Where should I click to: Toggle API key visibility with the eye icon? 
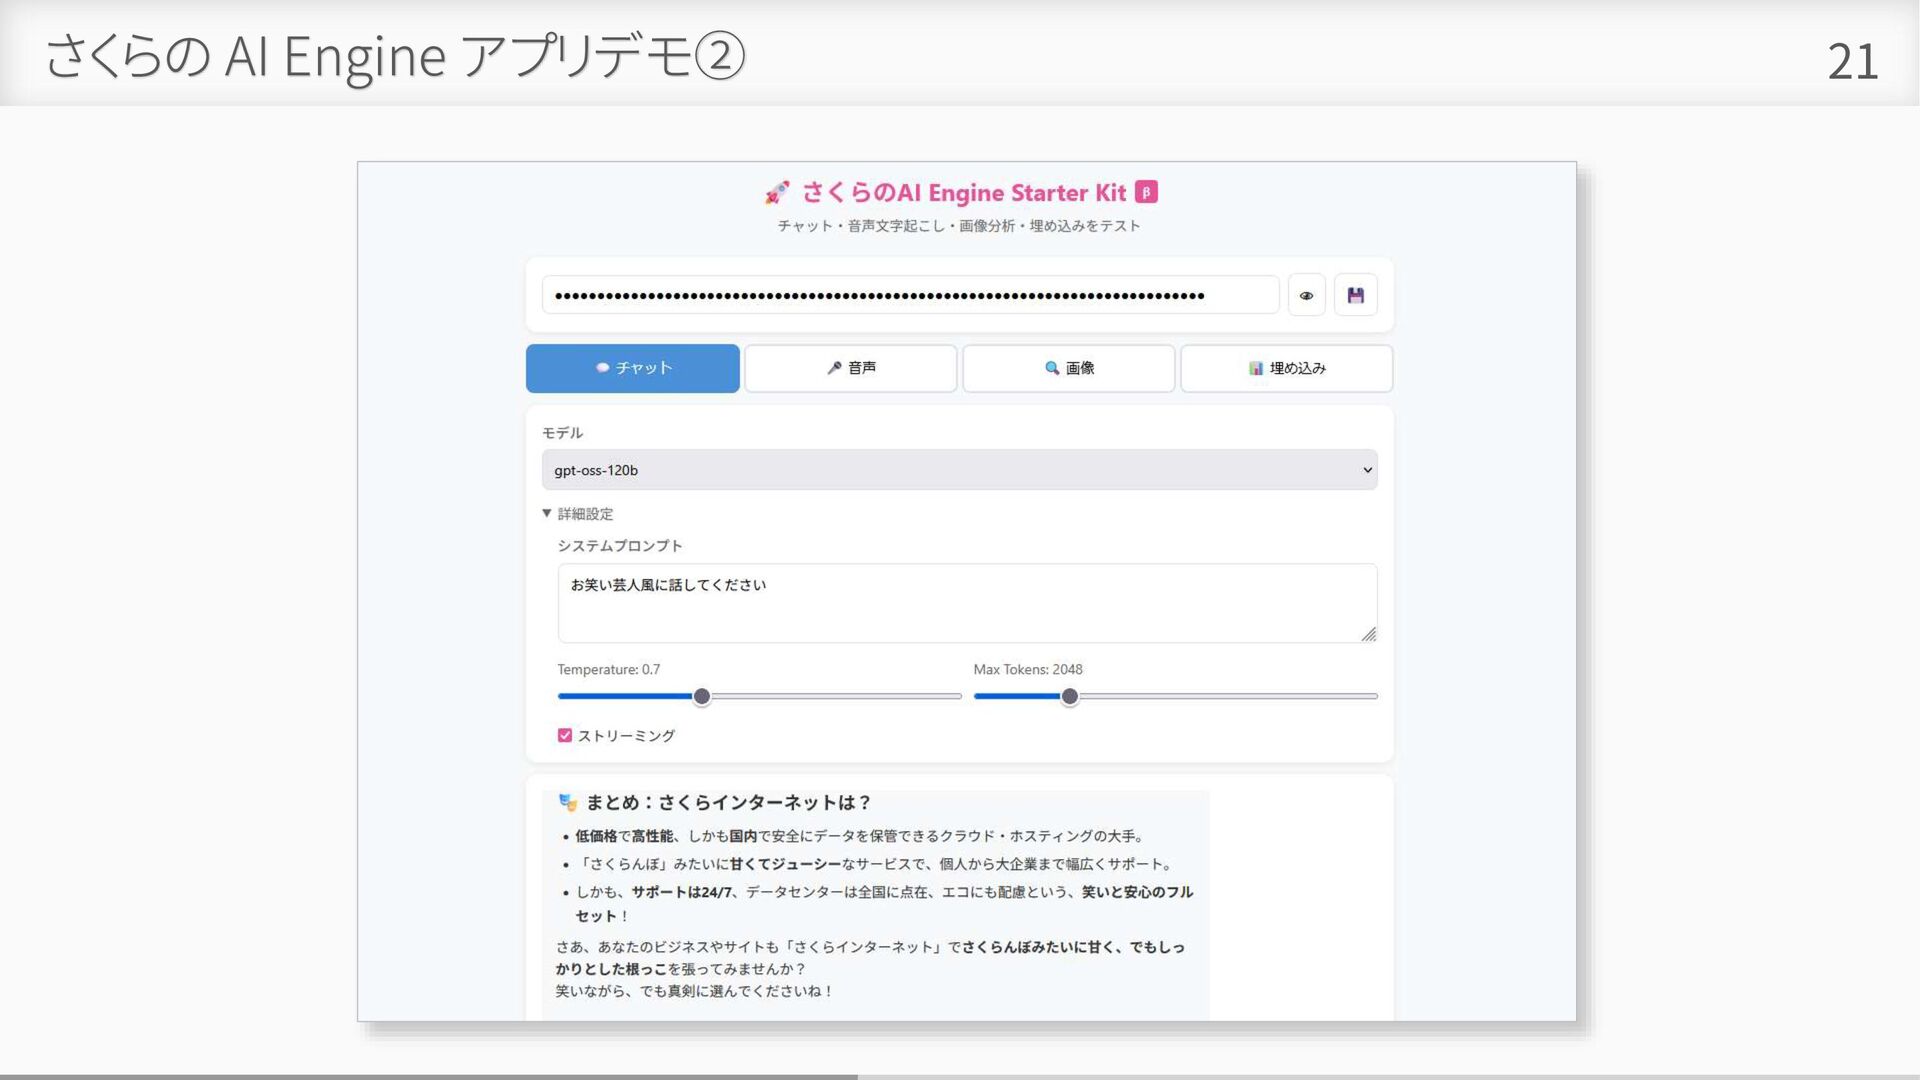[x=1306, y=295]
